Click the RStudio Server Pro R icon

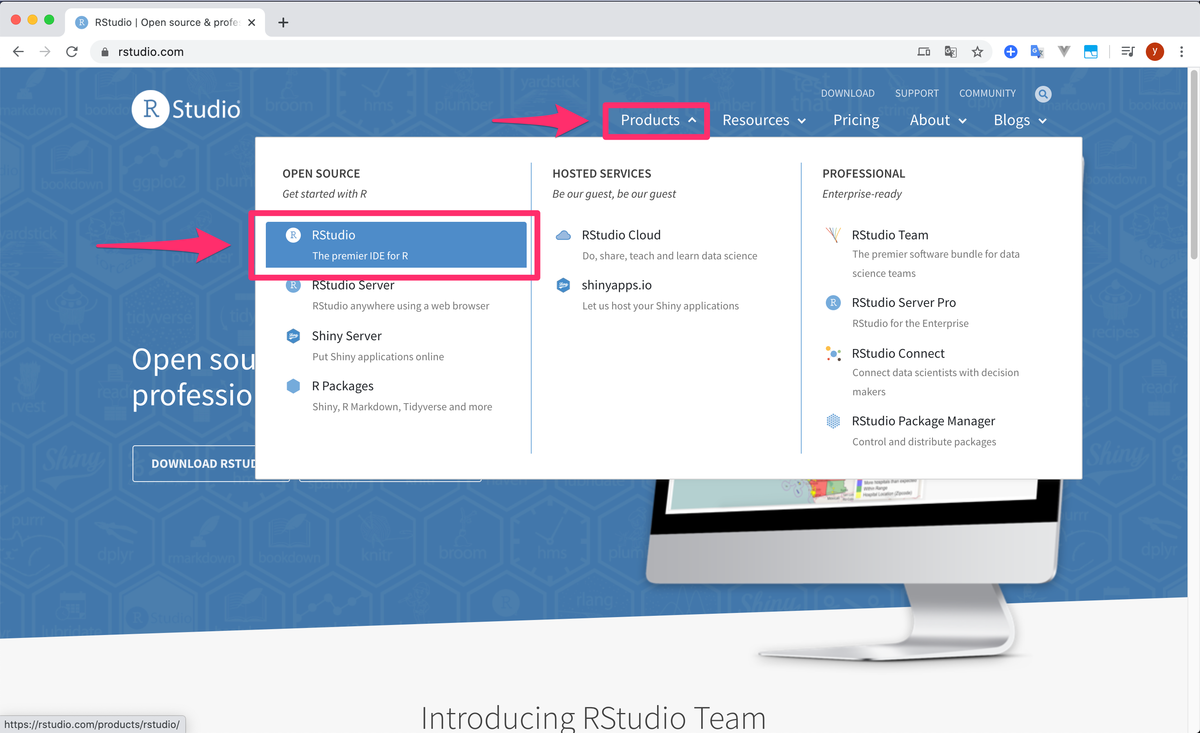coord(833,302)
